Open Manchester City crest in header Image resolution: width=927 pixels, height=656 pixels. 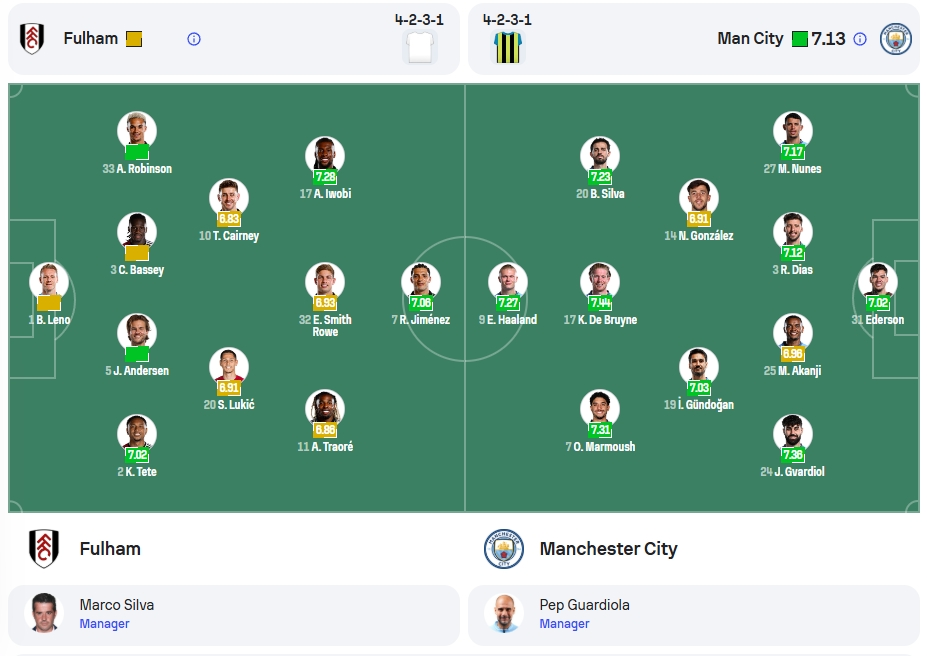[896, 39]
